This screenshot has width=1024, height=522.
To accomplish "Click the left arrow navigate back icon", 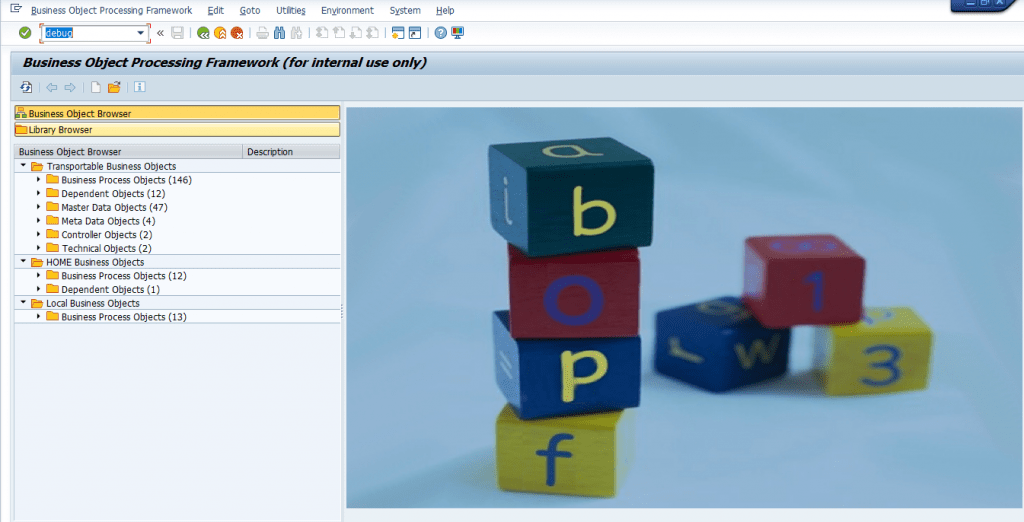I will tap(52, 87).
